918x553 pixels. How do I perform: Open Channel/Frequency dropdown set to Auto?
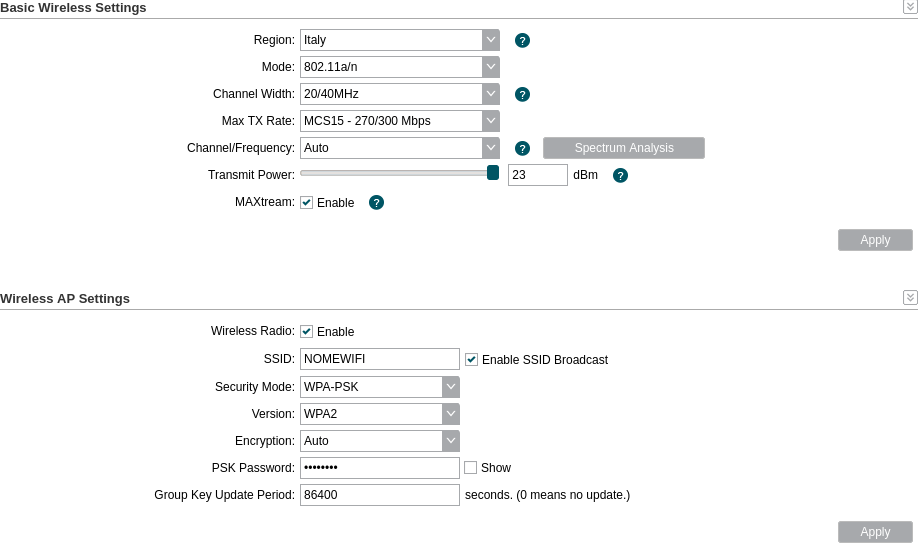coord(400,147)
